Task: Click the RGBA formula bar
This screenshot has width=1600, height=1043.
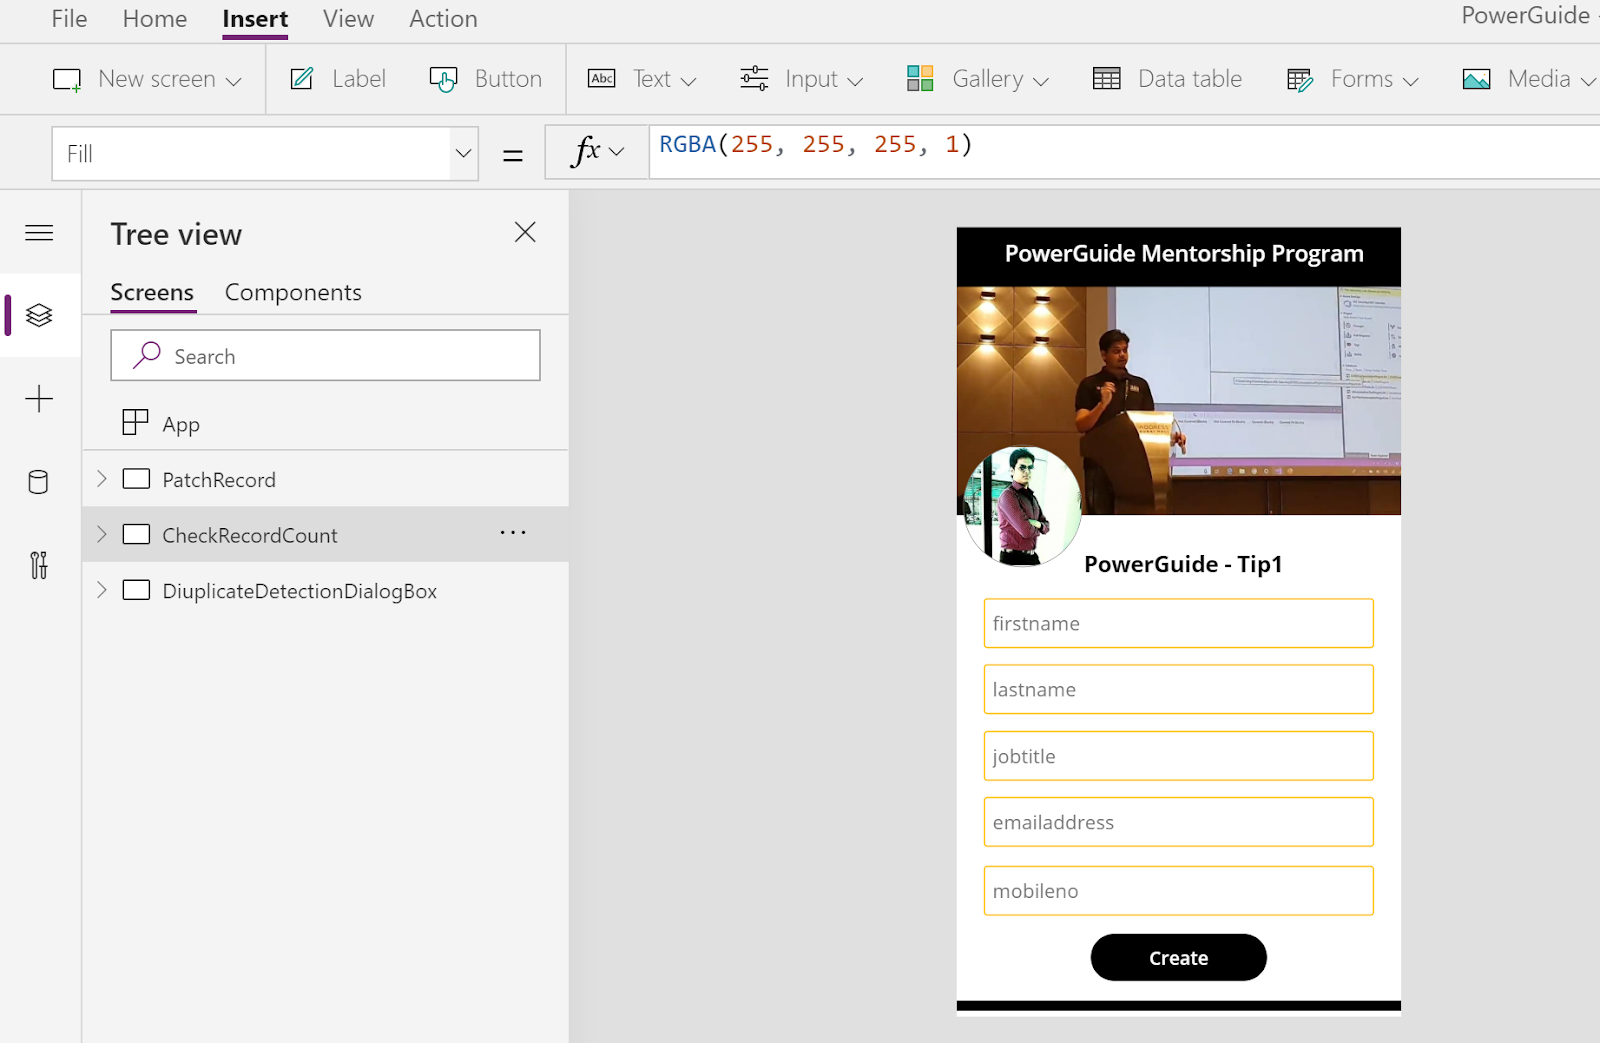Action: coord(1124,152)
